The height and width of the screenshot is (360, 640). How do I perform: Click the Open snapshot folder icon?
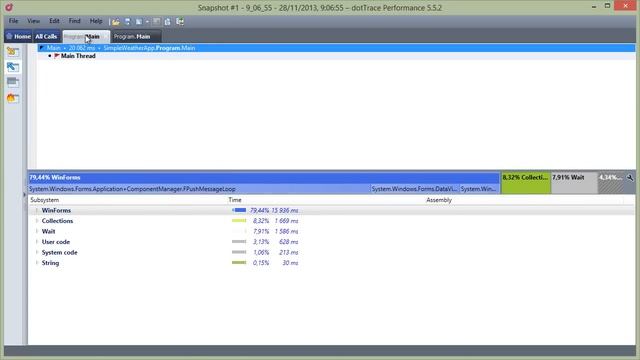(x=116, y=22)
